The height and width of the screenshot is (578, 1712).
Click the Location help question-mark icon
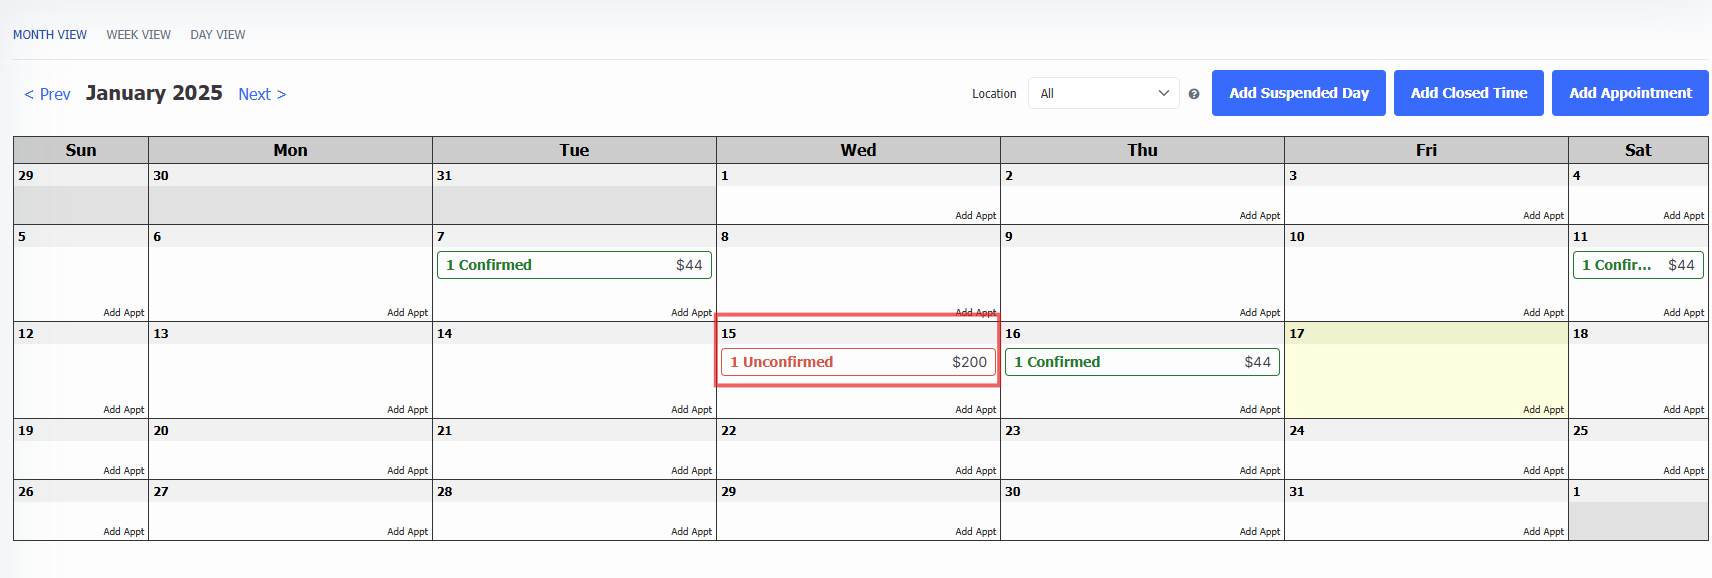click(1194, 94)
